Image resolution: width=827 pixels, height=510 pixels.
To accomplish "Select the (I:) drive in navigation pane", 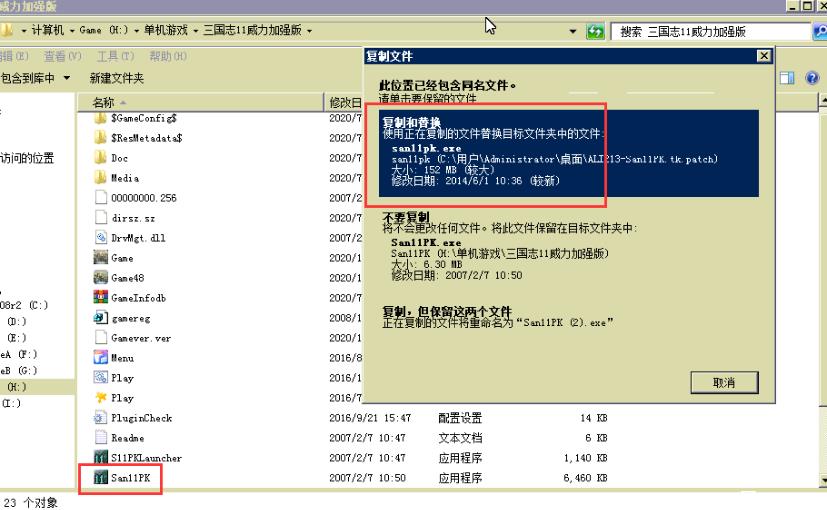I will [12, 403].
